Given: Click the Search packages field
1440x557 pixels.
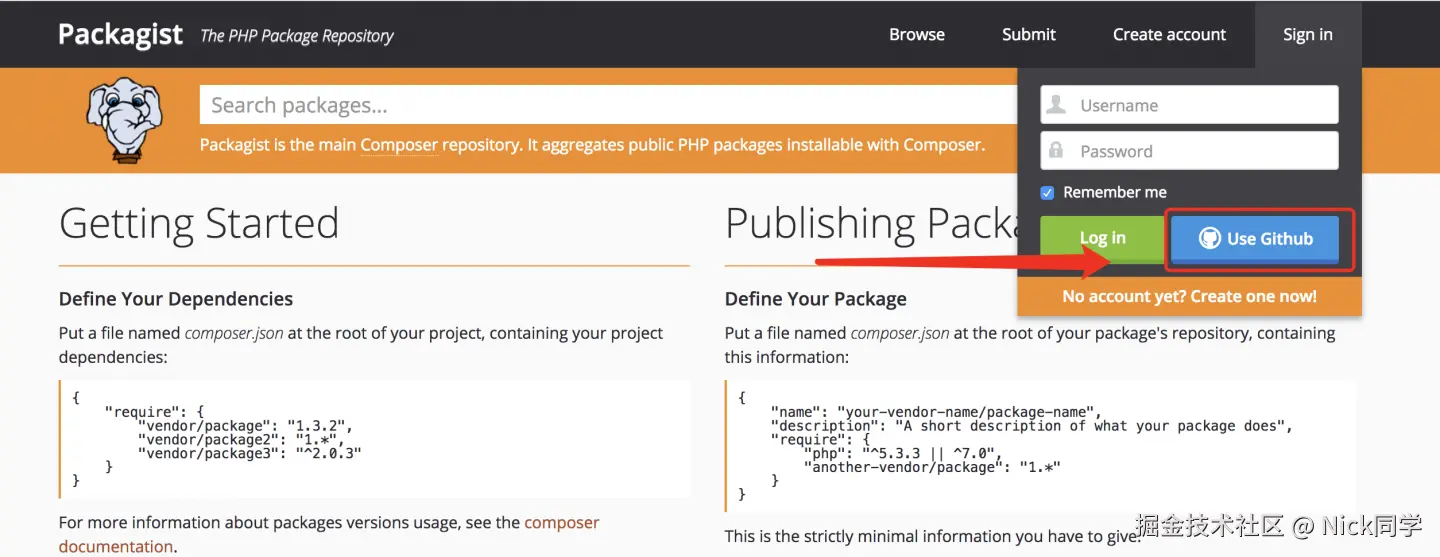Looking at the screenshot, I should point(600,105).
